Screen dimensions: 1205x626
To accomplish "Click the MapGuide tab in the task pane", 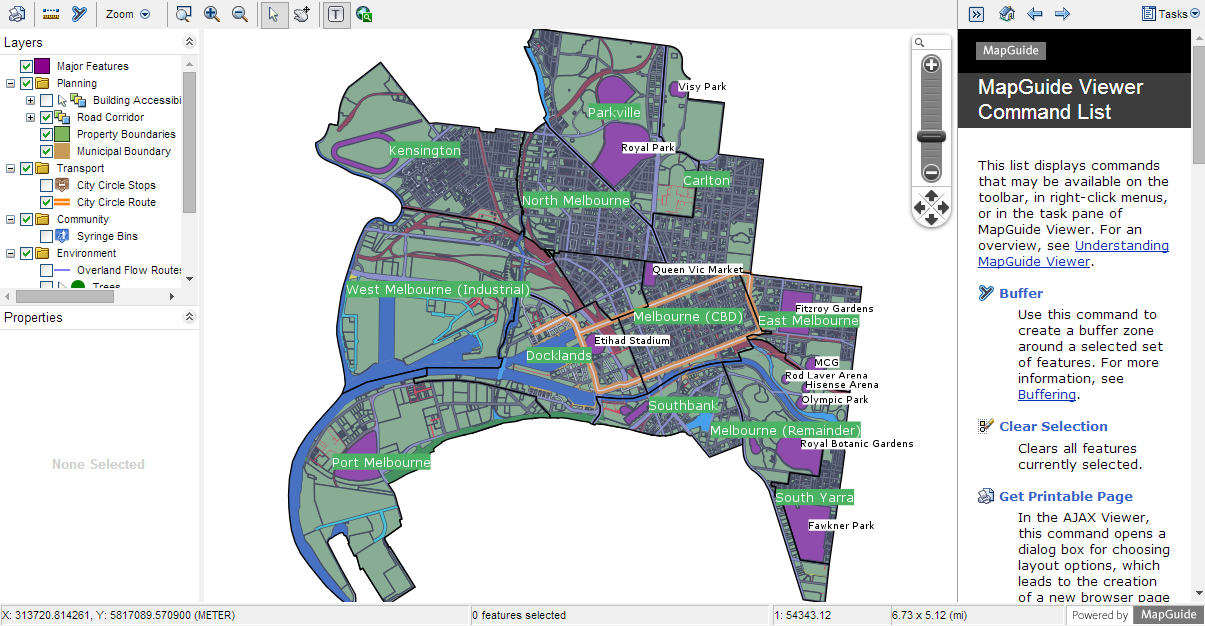I will tap(1010, 50).
